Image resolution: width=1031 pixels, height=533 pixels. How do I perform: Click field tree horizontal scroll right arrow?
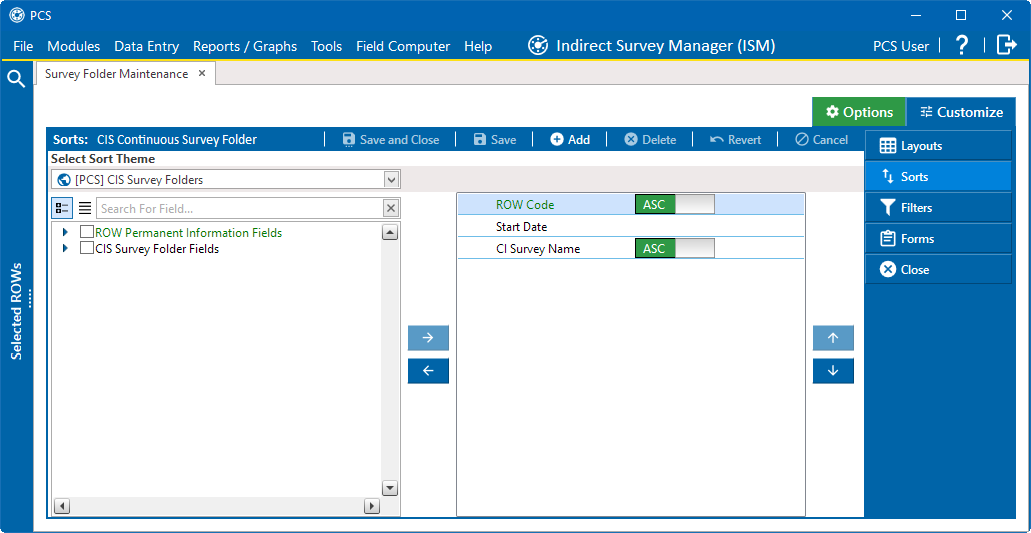372,506
